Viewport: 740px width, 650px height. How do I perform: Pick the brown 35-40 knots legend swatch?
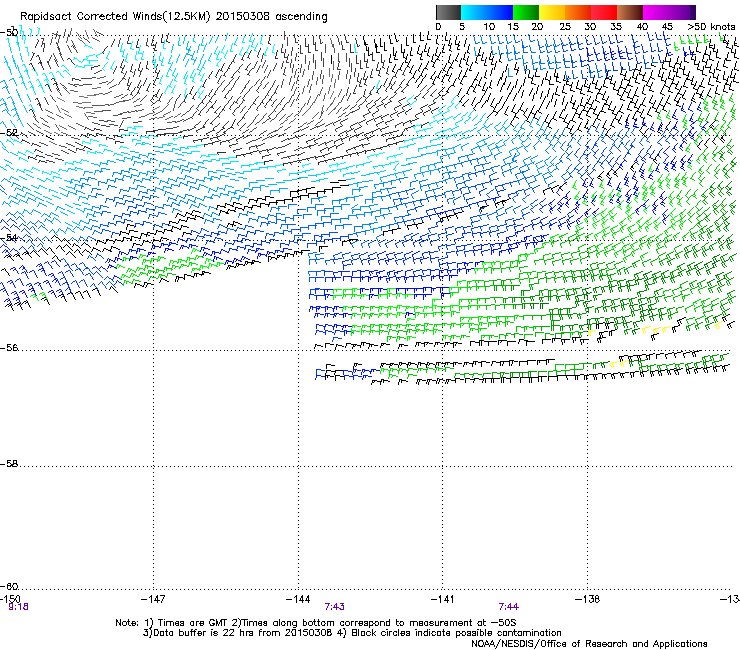[630, 12]
